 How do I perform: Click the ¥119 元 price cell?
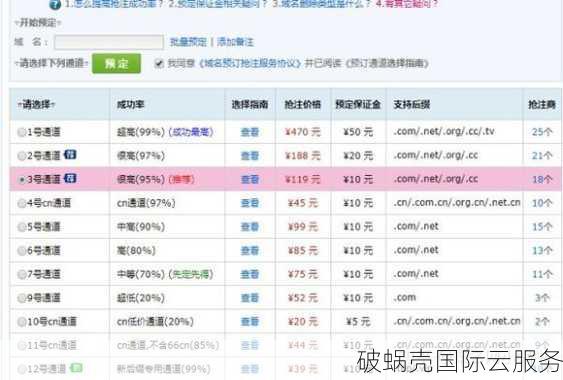(302, 180)
